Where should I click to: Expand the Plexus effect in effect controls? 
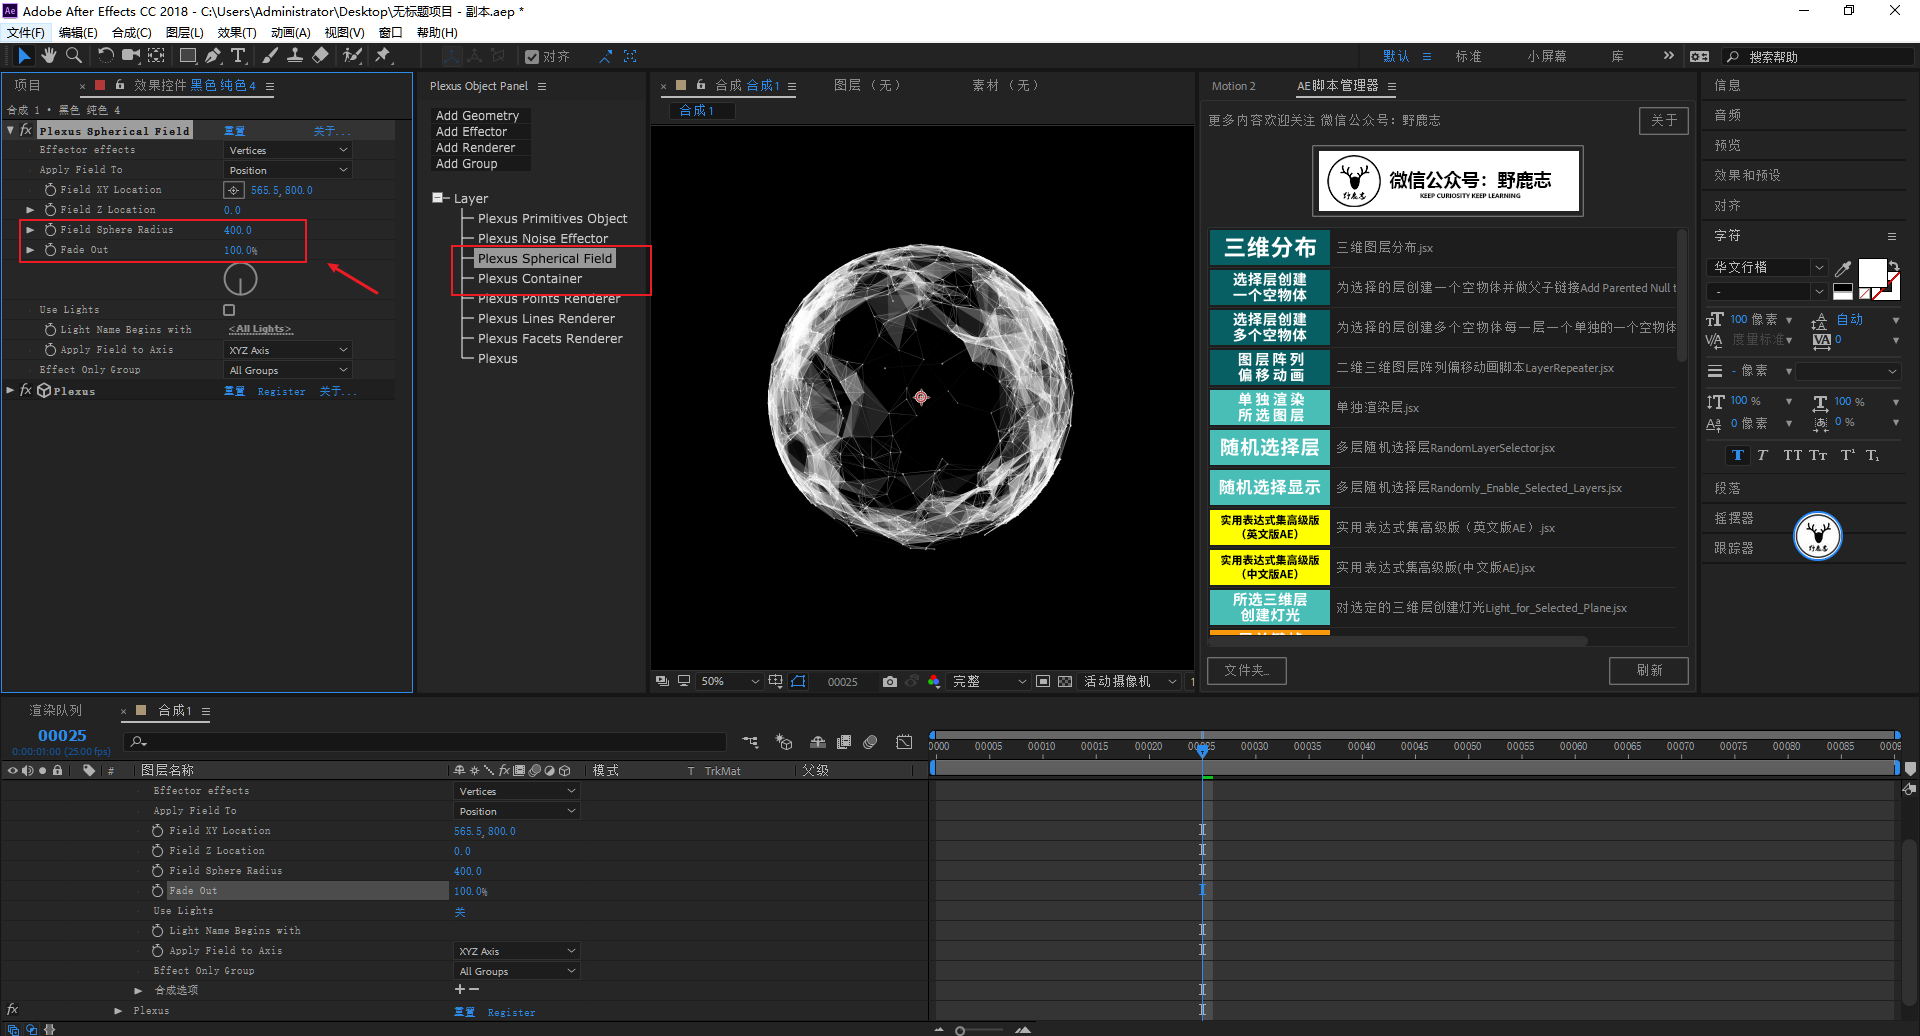(10, 390)
